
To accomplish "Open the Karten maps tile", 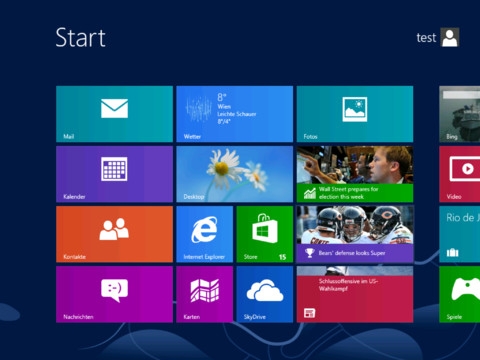I will (x=205, y=294).
